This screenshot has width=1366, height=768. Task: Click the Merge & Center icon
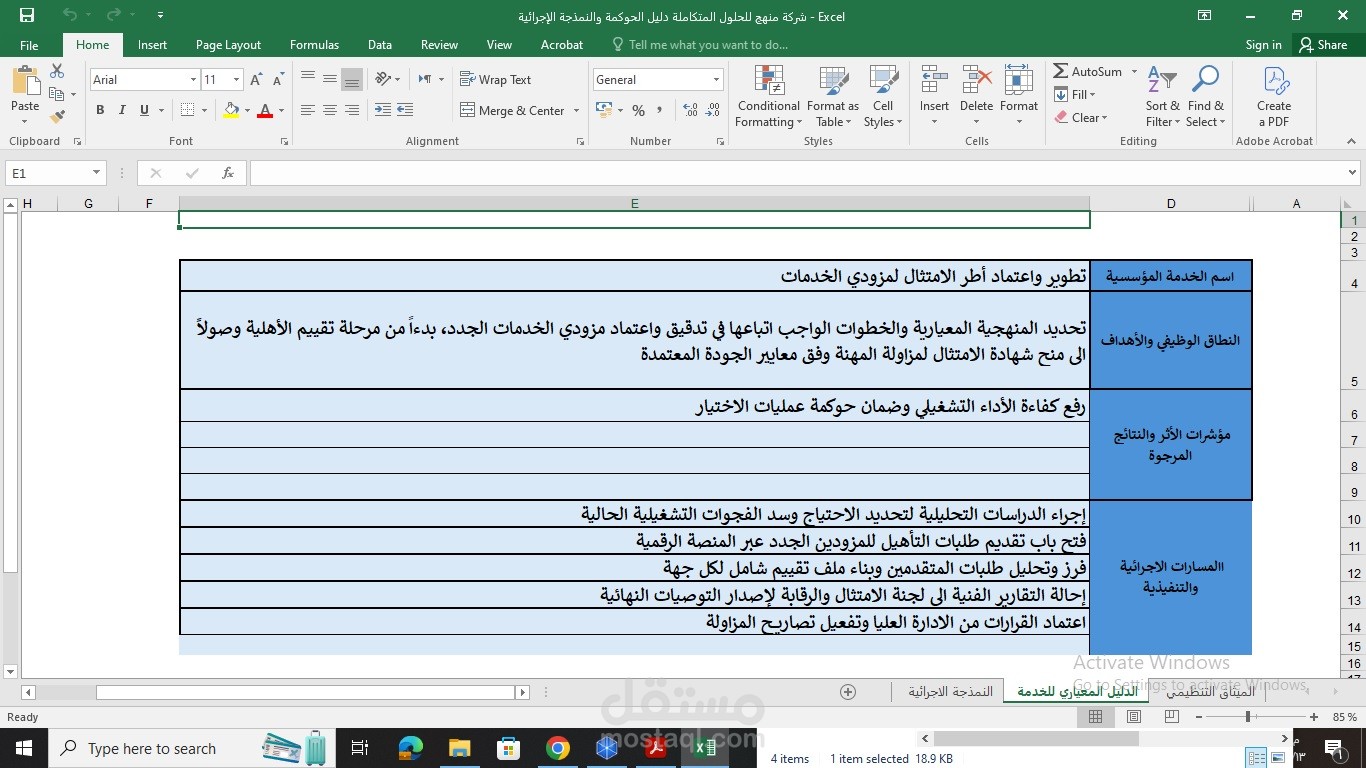[x=513, y=110]
